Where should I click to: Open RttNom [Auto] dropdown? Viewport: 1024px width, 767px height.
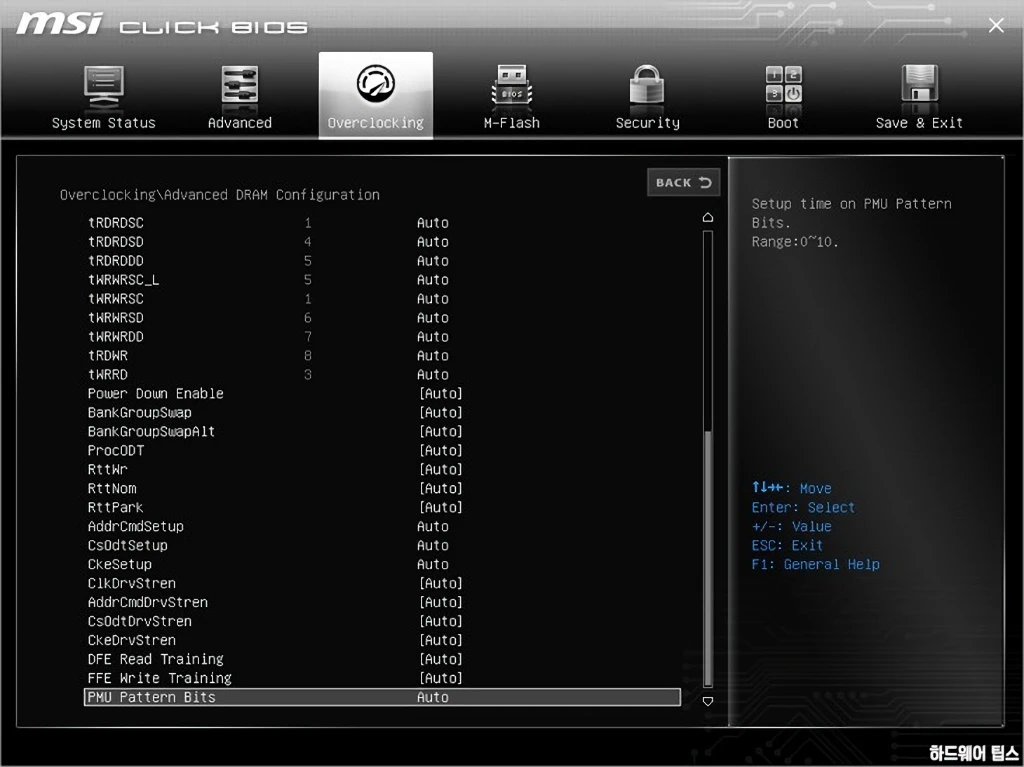[440, 488]
